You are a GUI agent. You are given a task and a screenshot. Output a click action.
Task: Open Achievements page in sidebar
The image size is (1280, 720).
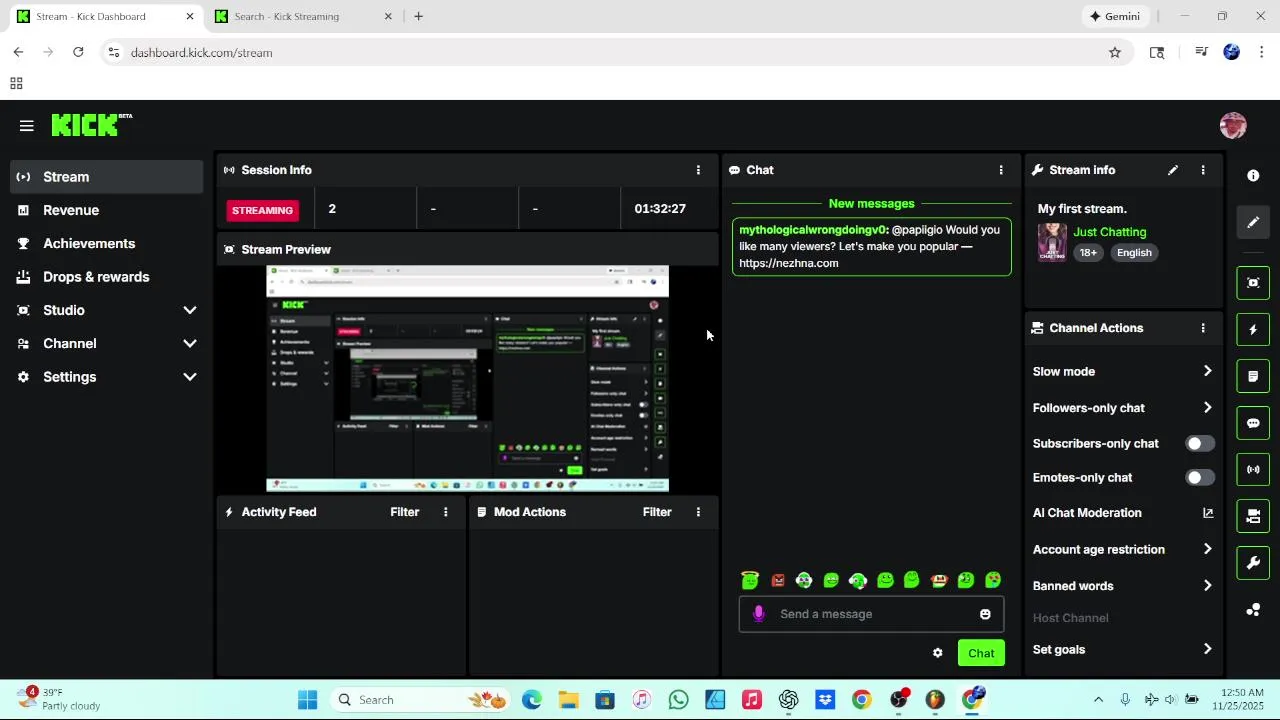107,243
